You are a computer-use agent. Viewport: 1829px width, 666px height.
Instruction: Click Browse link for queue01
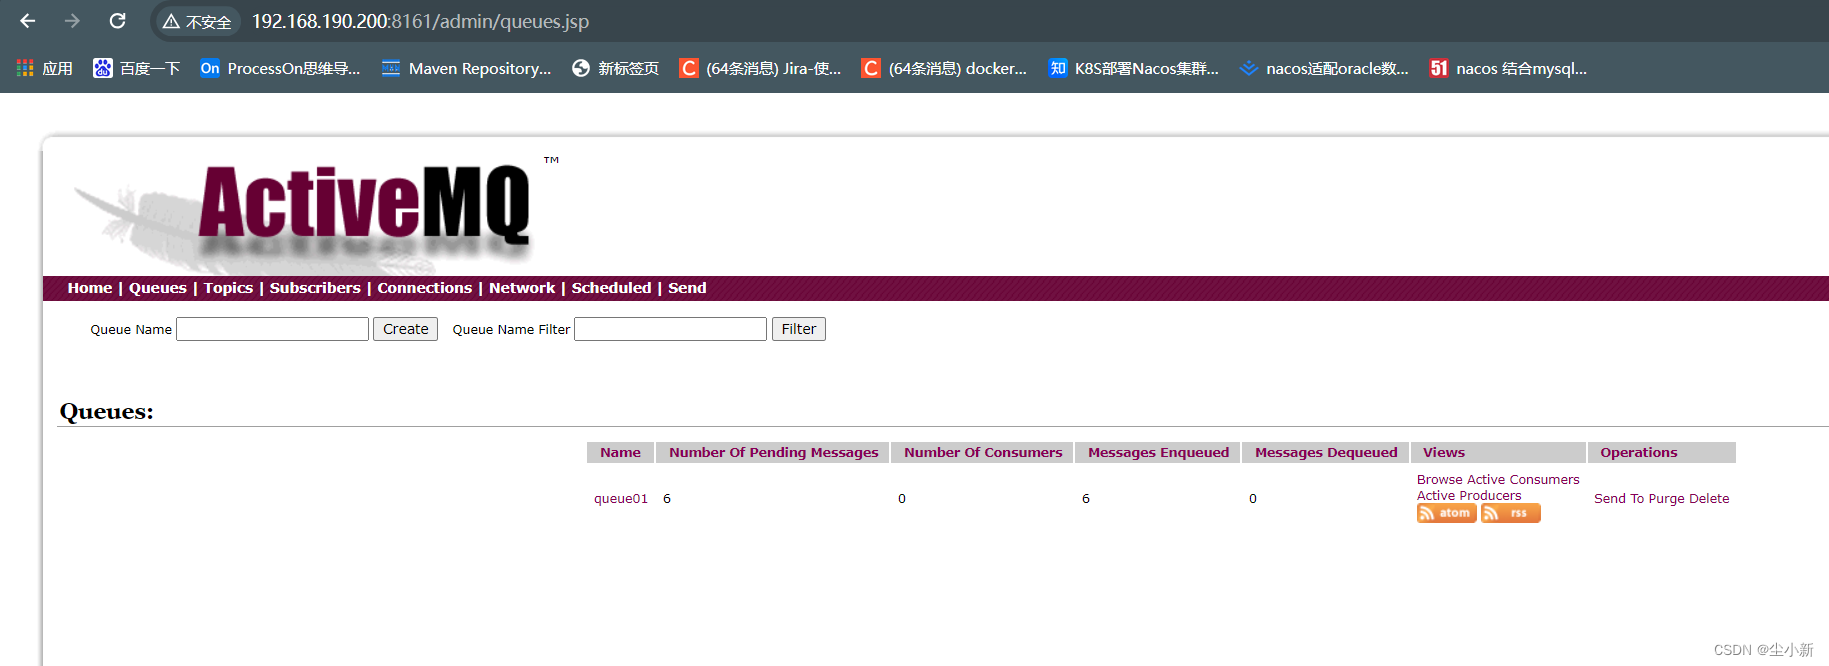pyautogui.click(x=1439, y=480)
